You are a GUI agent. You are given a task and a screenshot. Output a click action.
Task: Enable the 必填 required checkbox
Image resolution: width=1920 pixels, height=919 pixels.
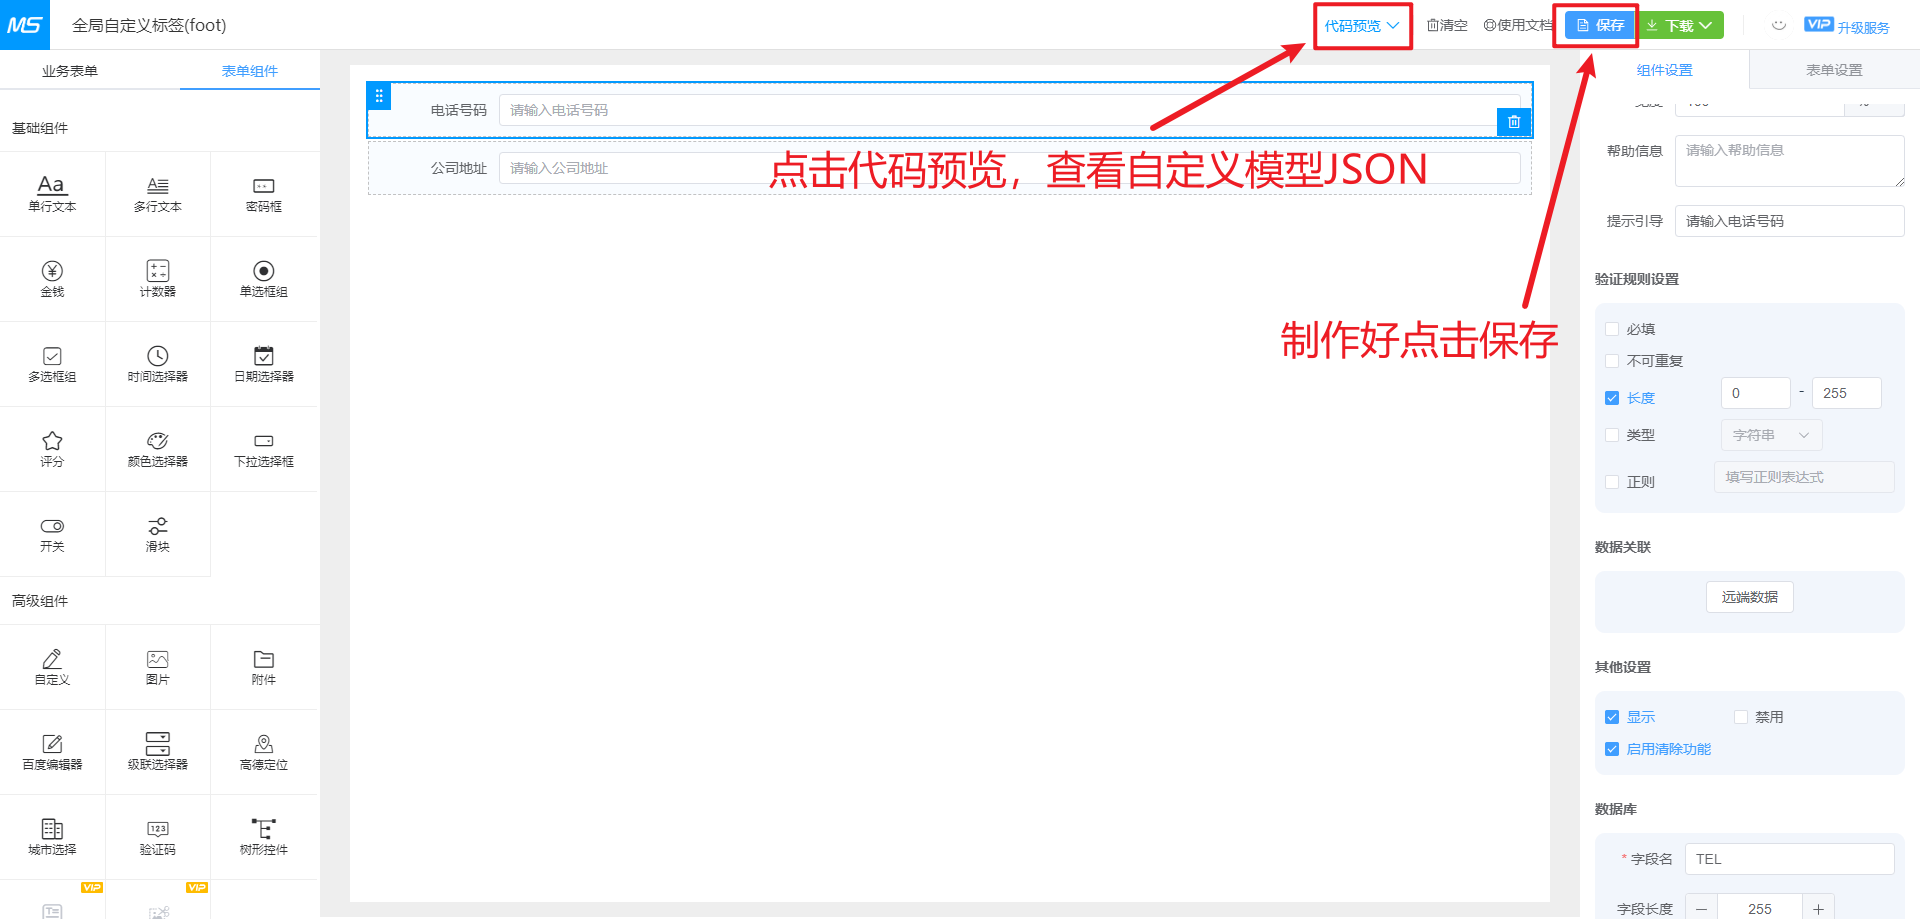(1612, 329)
